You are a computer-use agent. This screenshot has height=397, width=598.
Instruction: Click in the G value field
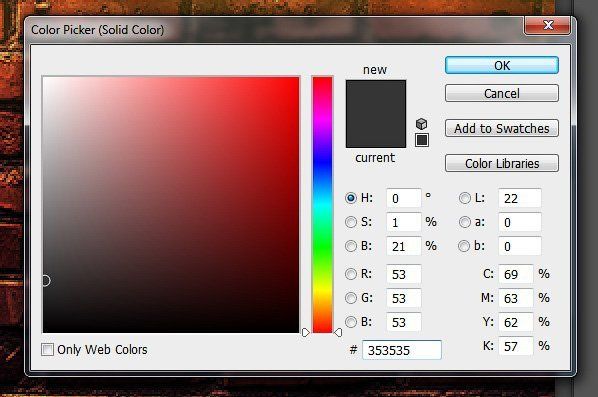[x=403, y=298]
